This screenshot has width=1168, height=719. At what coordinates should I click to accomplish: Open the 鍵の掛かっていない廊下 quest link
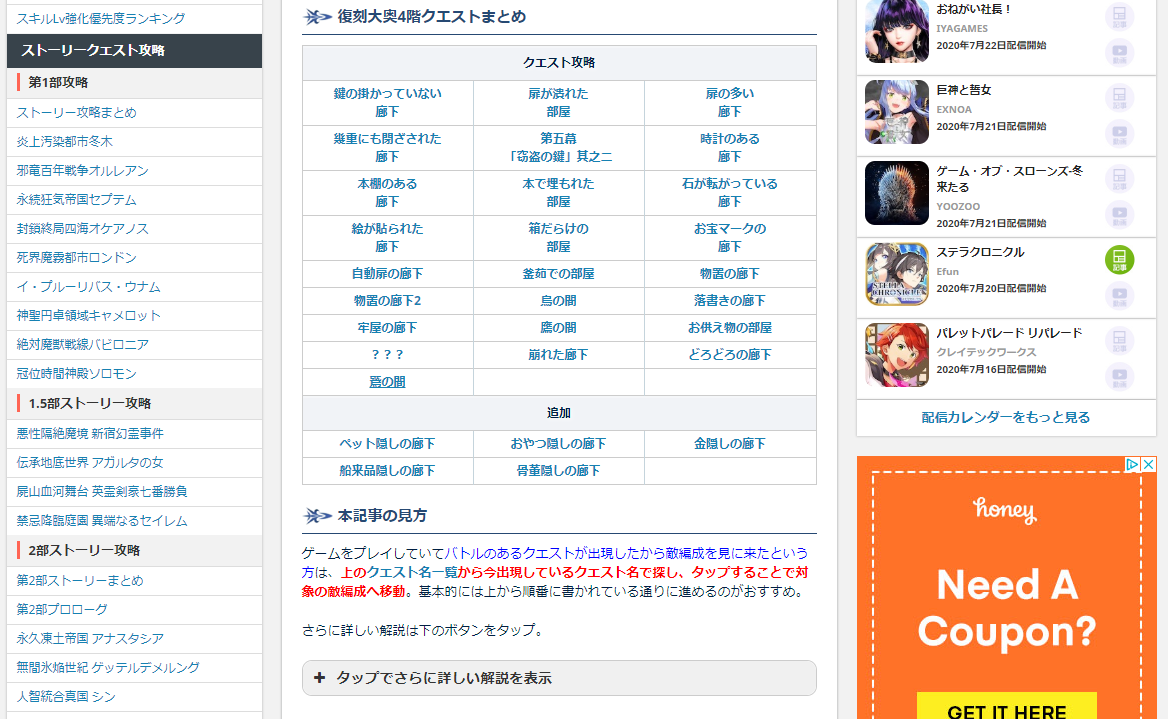pyautogui.click(x=387, y=103)
